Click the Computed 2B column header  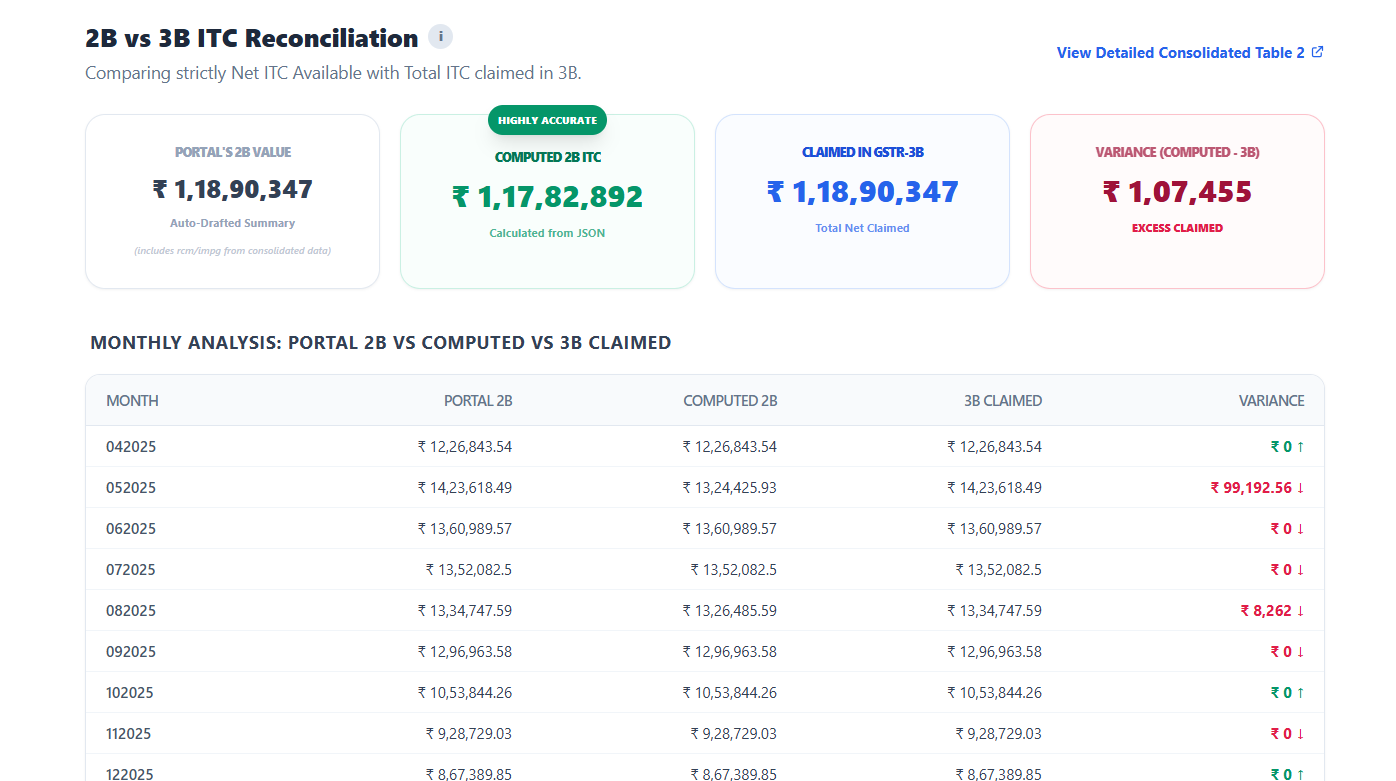tap(730, 401)
